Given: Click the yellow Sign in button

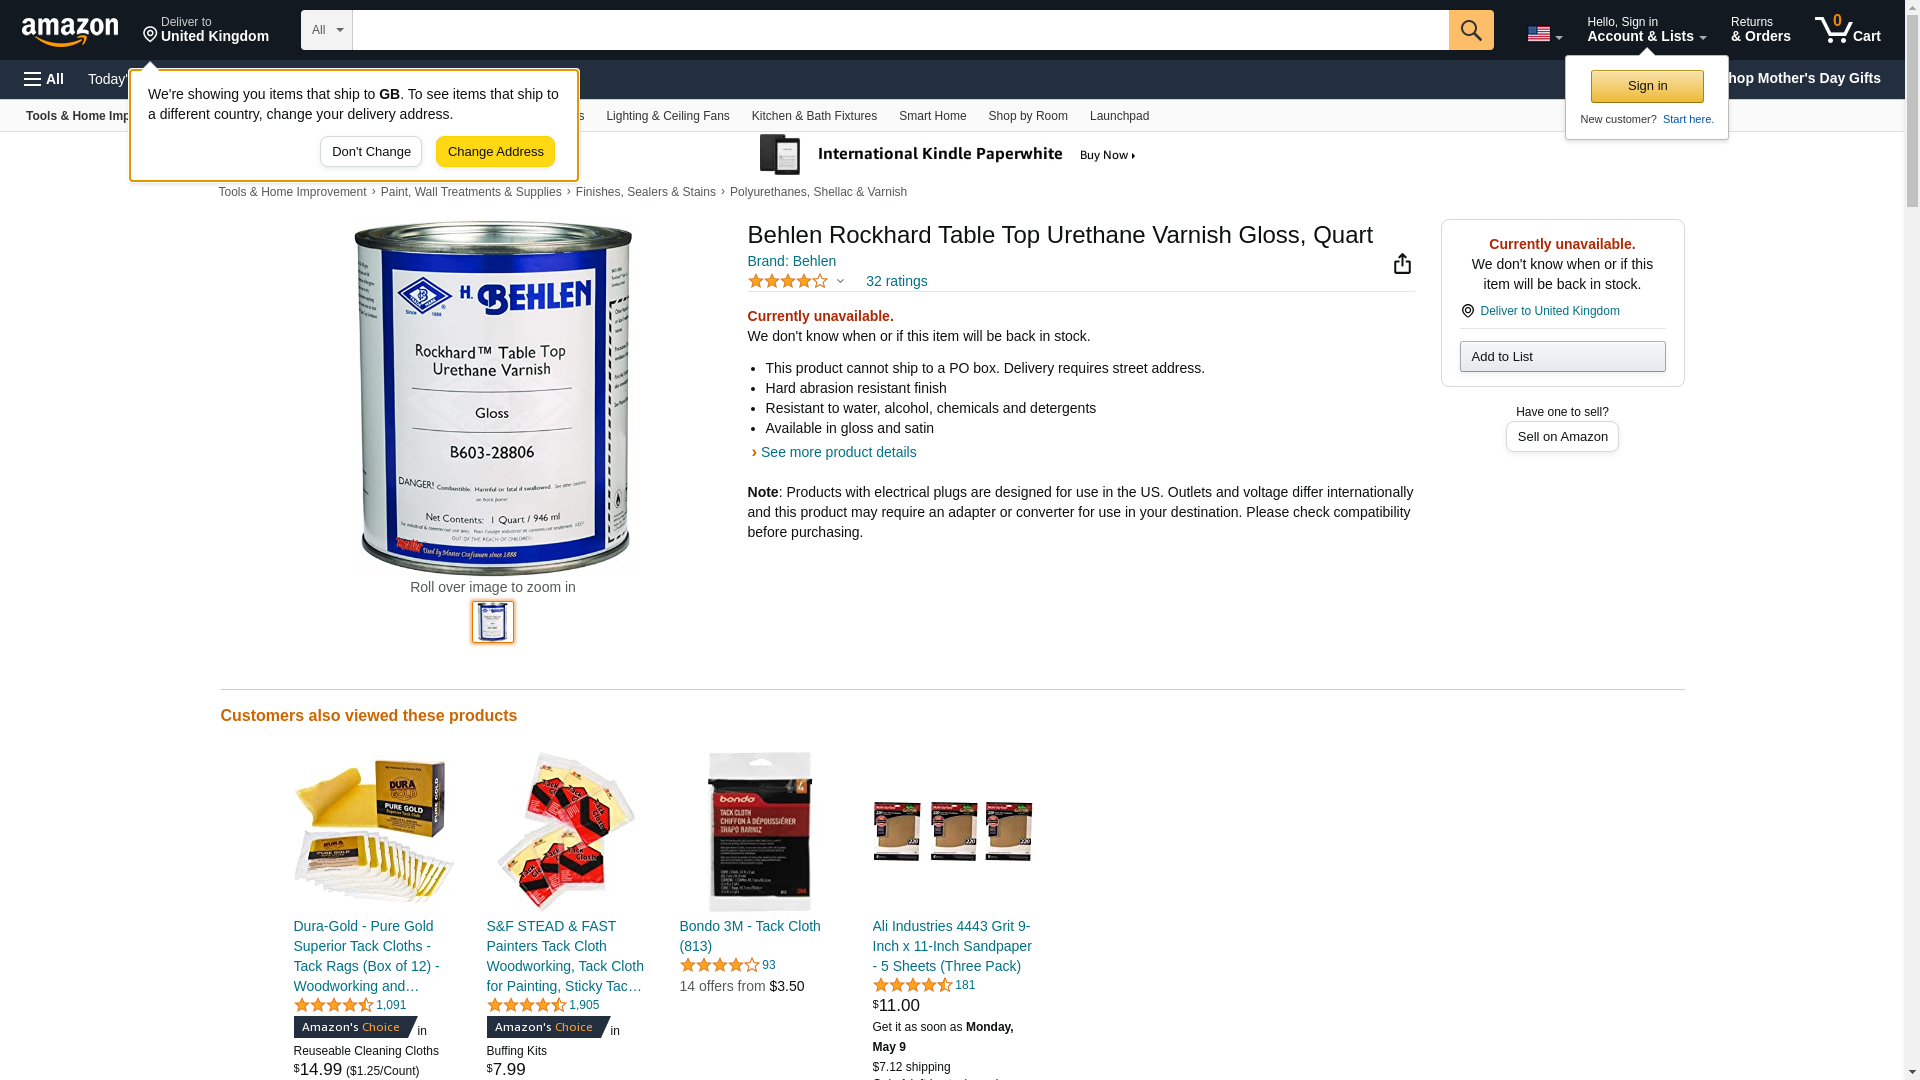Looking at the screenshot, I should [x=1647, y=86].
